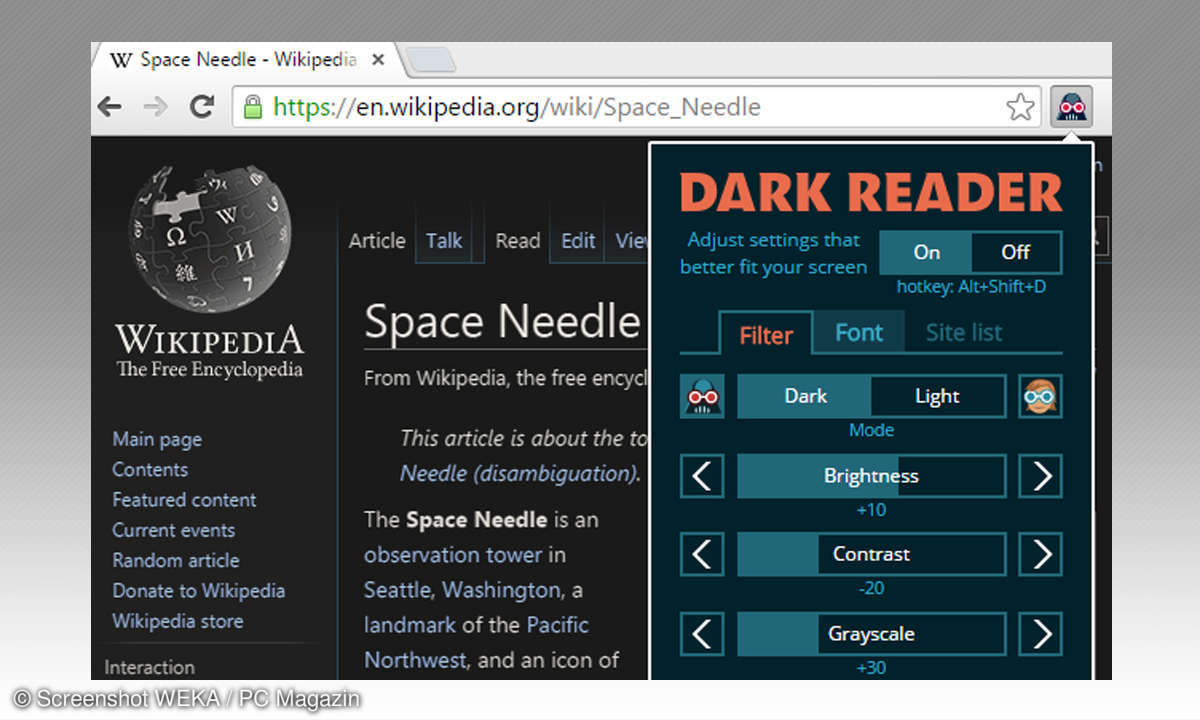This screenshot has width=1200, height=720.
Task: Click the Dark Reader extension toolbar icon
Action: (1071, 106)
